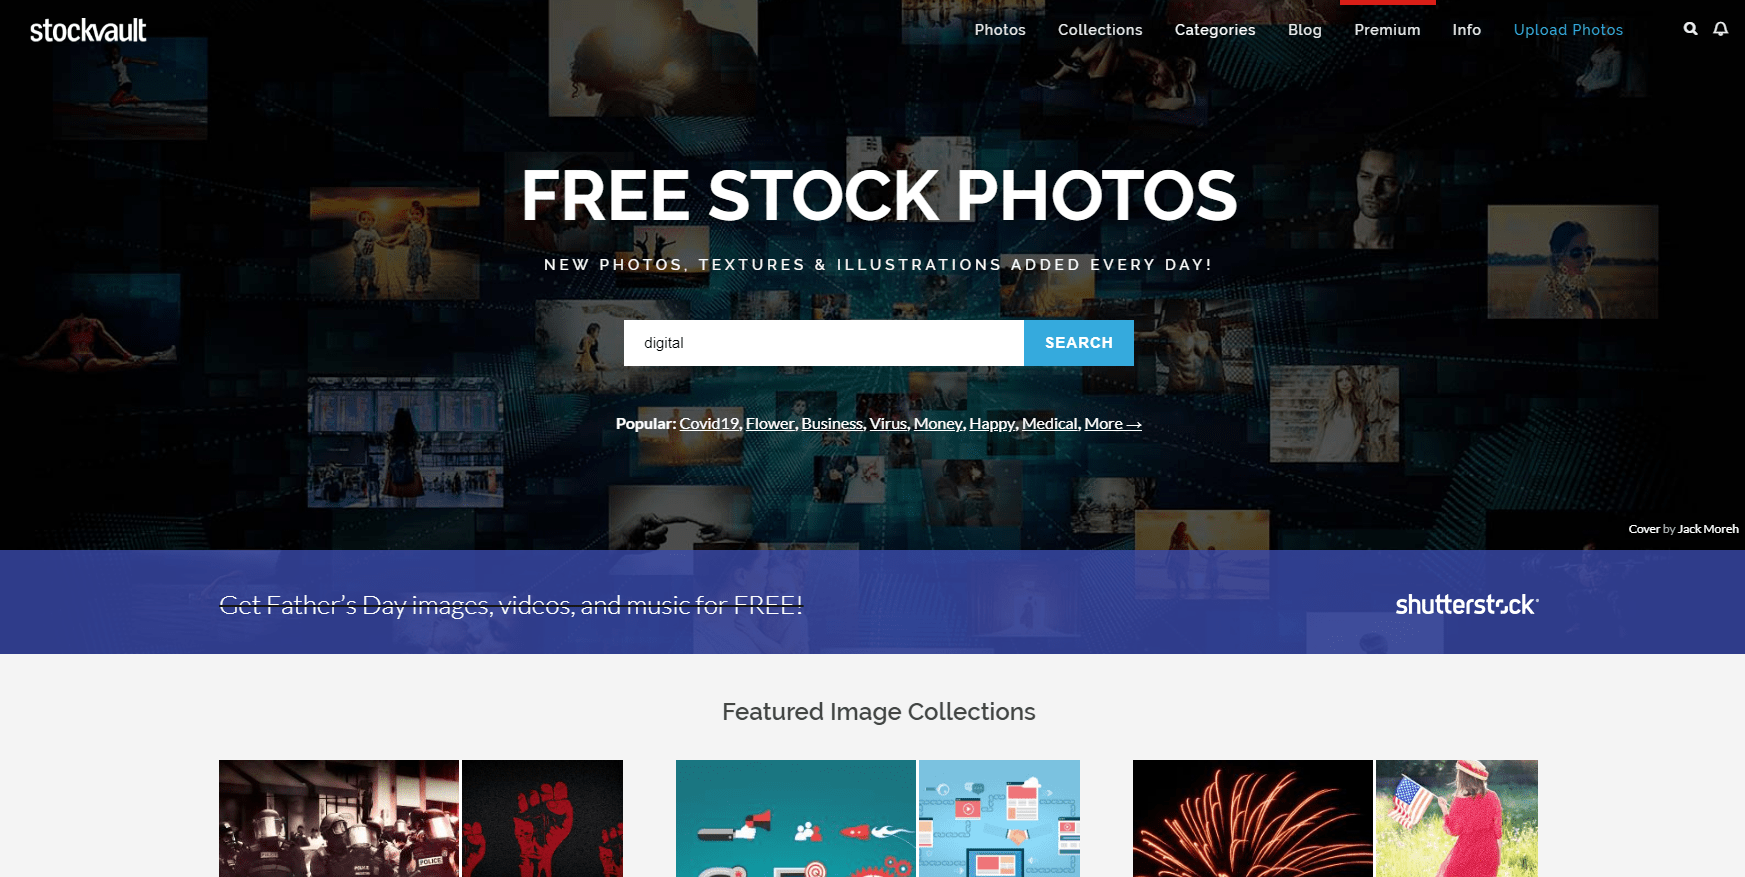Click the blue SEARCH button
The width and height of the screenshot is (1745, 877).
click(x=1079, y=343)
